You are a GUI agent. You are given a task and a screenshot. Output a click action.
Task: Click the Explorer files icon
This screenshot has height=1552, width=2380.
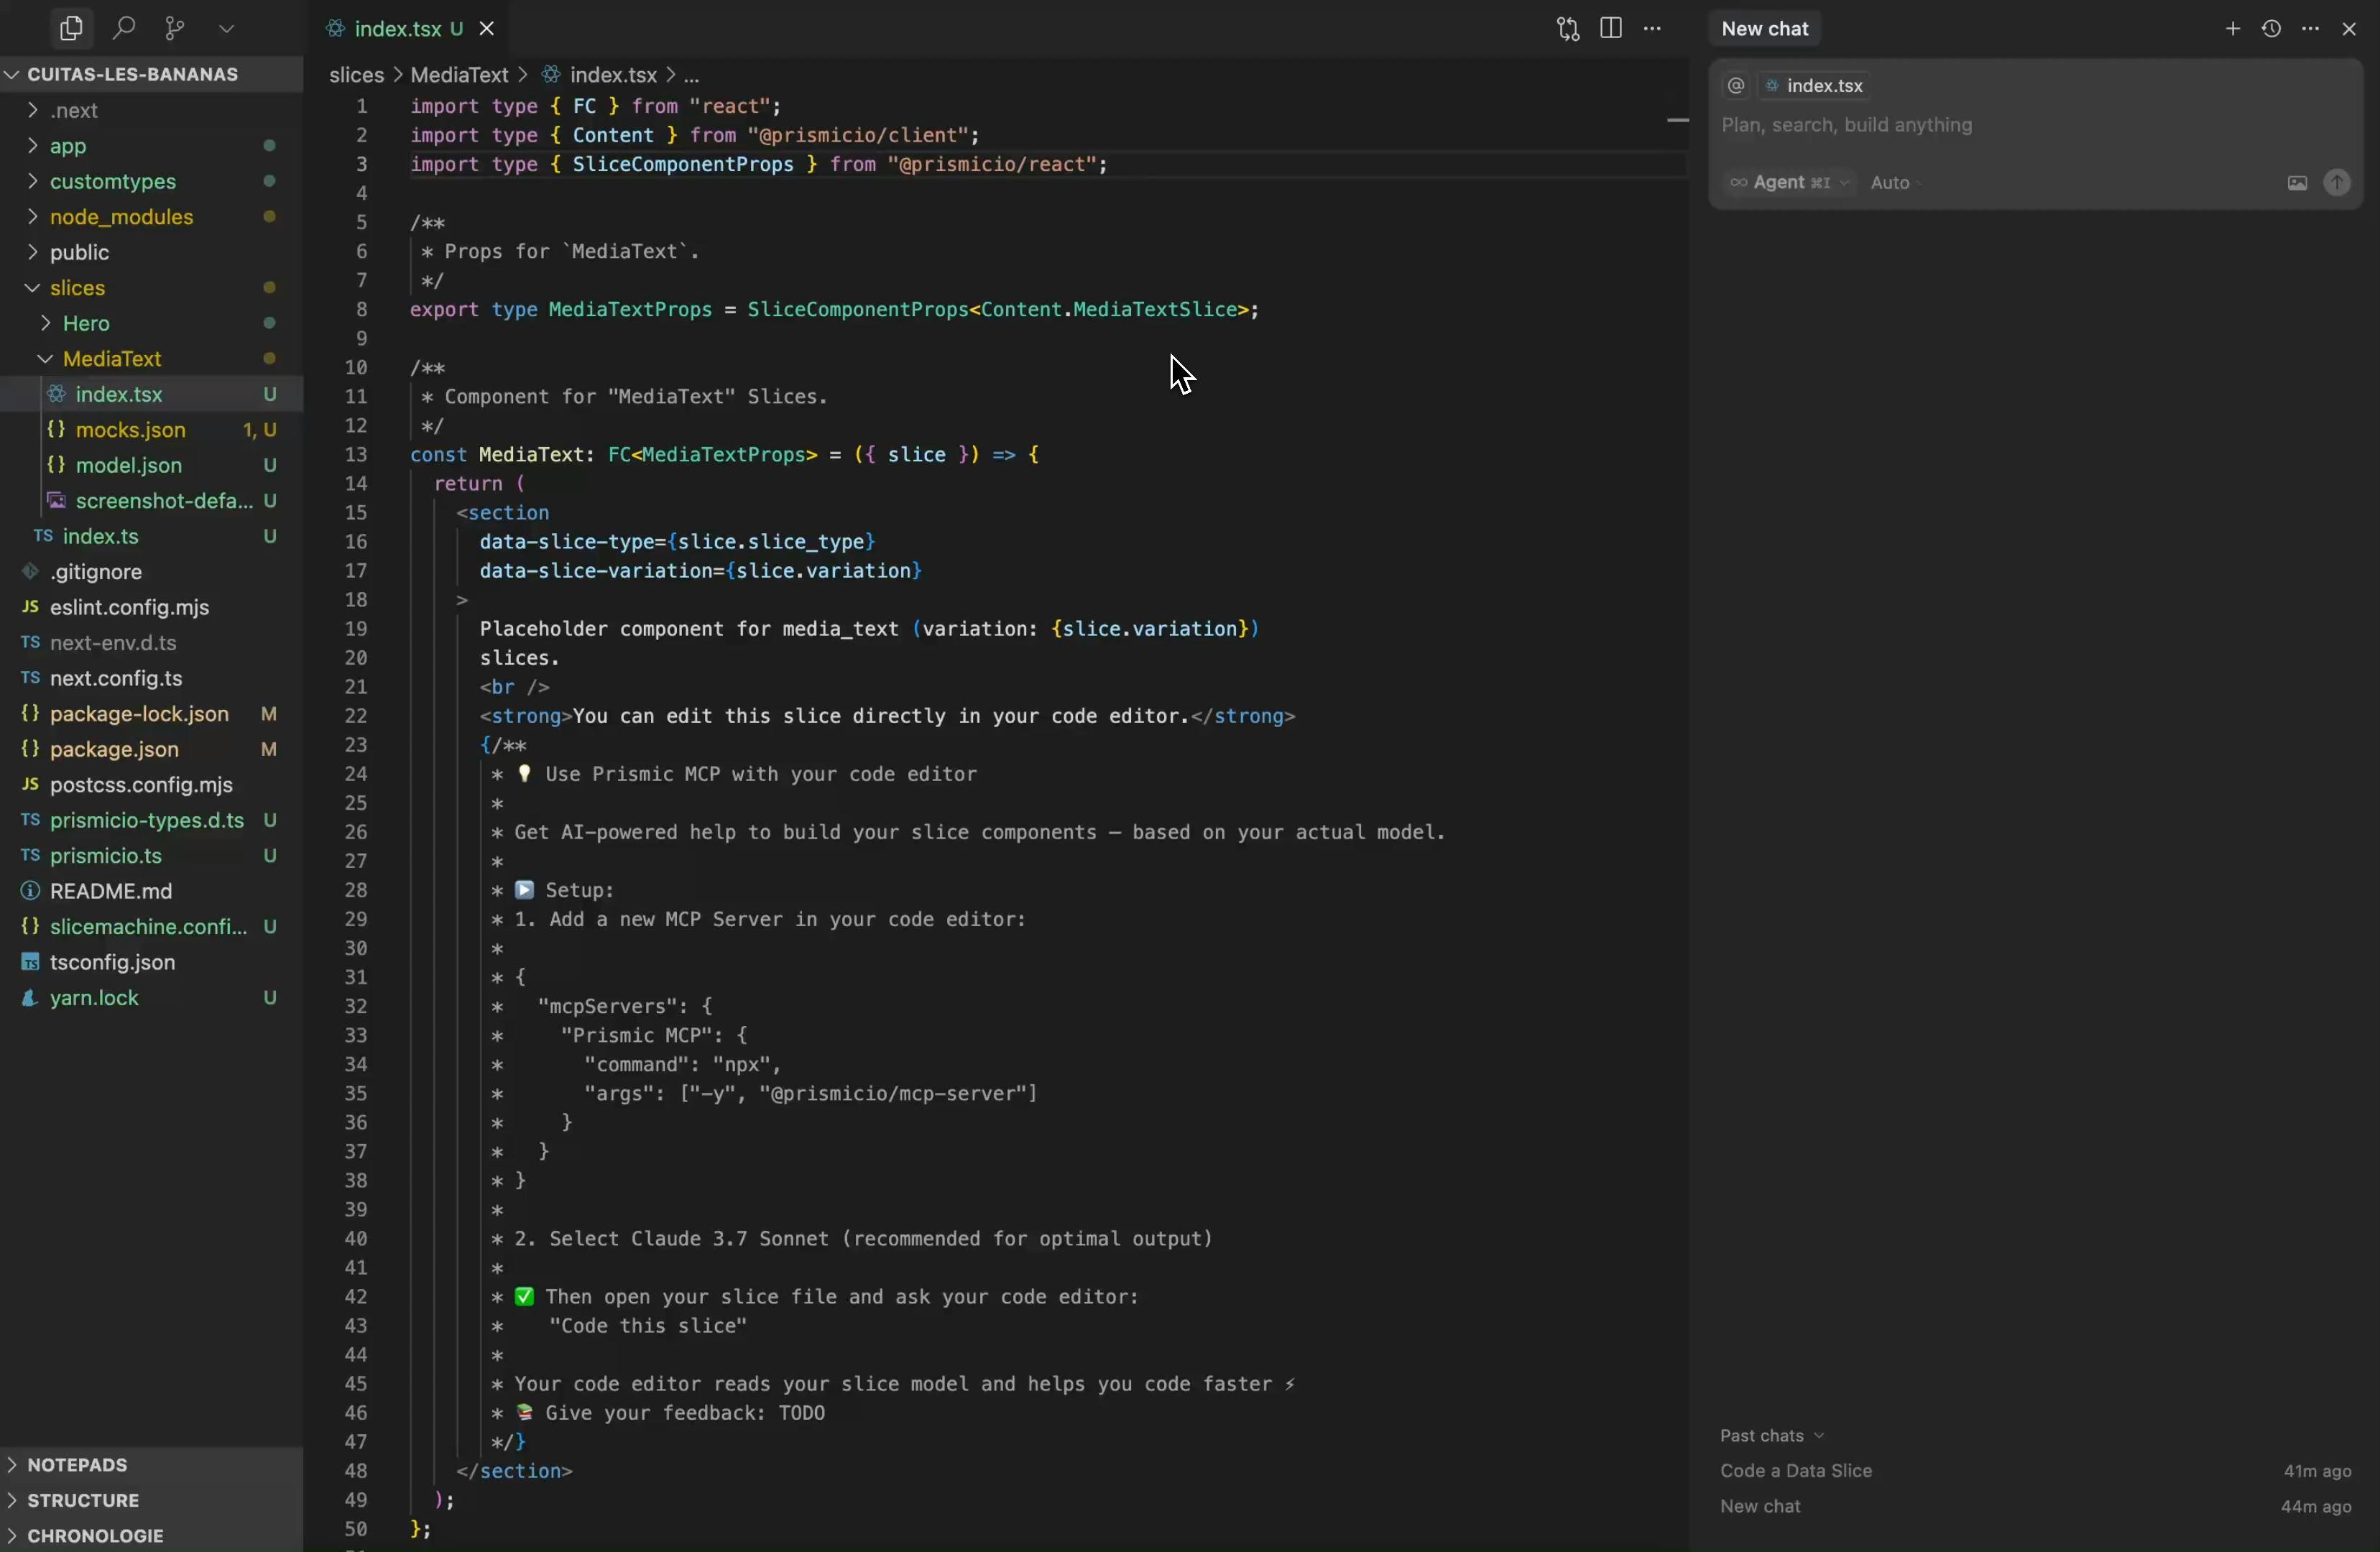tap(71, 28)
